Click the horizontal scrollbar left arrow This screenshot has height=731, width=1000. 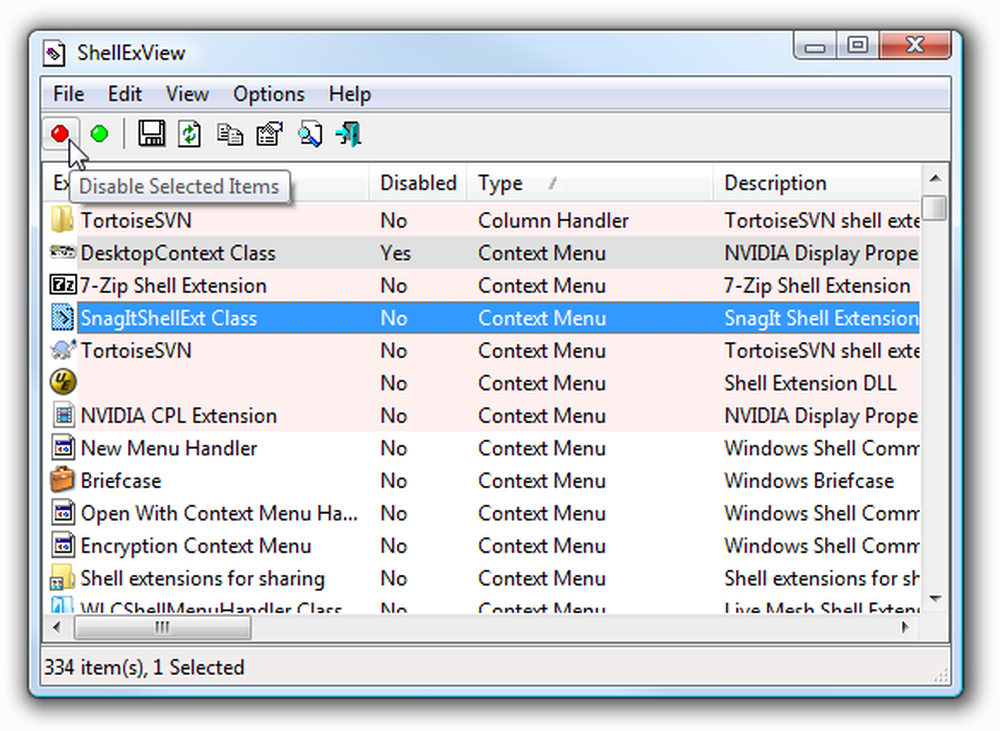click(x=57, y=628)
